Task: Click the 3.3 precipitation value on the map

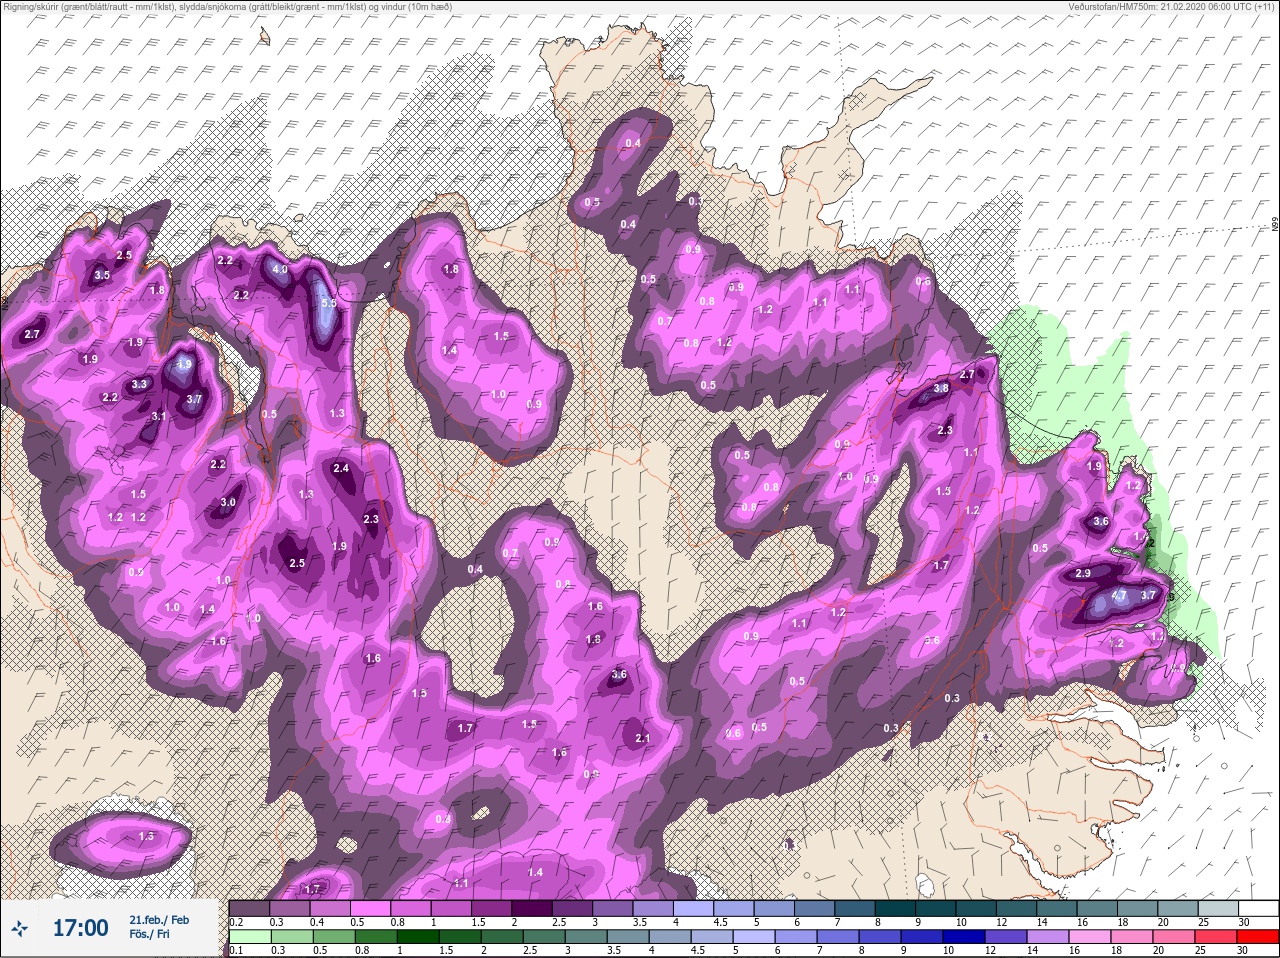Action: point(139,384)
